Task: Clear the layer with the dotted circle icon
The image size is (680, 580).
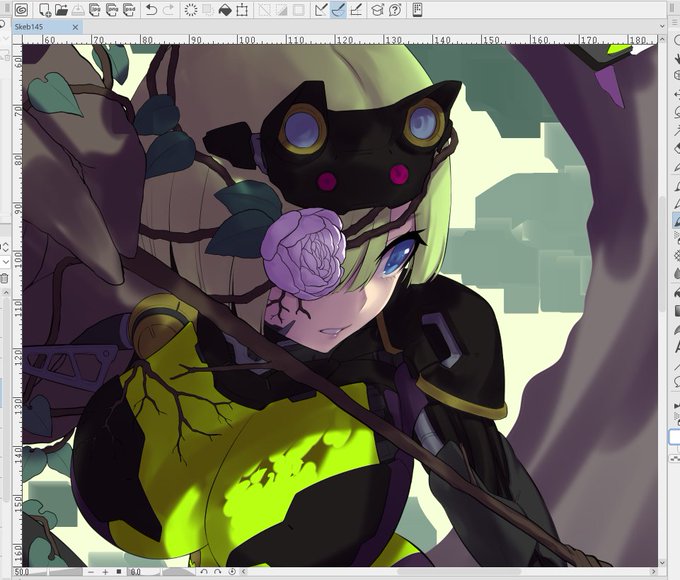Action: (x=191, y=10)
